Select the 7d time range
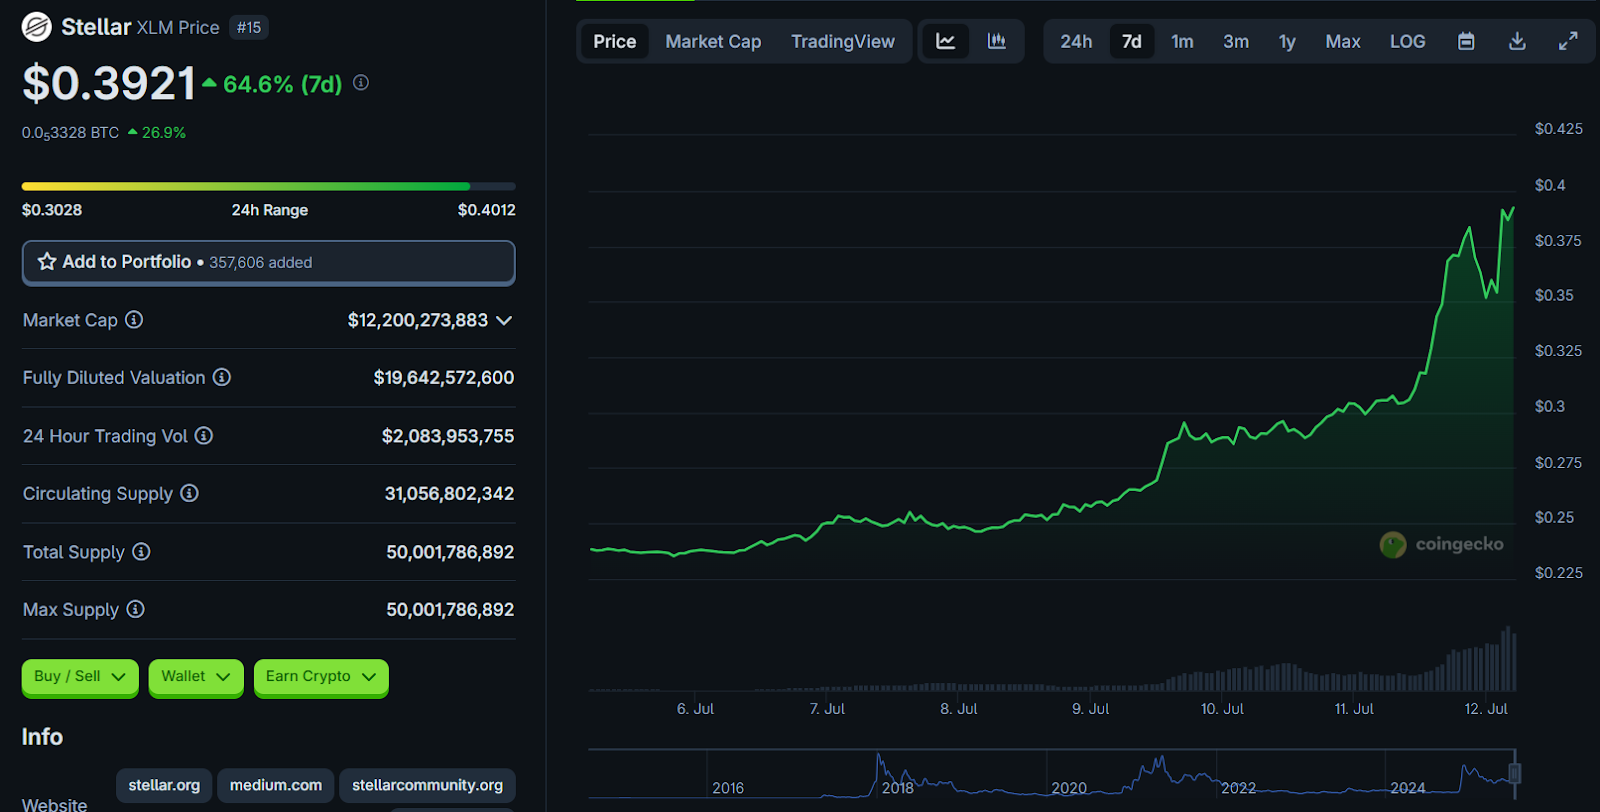 1132,42
